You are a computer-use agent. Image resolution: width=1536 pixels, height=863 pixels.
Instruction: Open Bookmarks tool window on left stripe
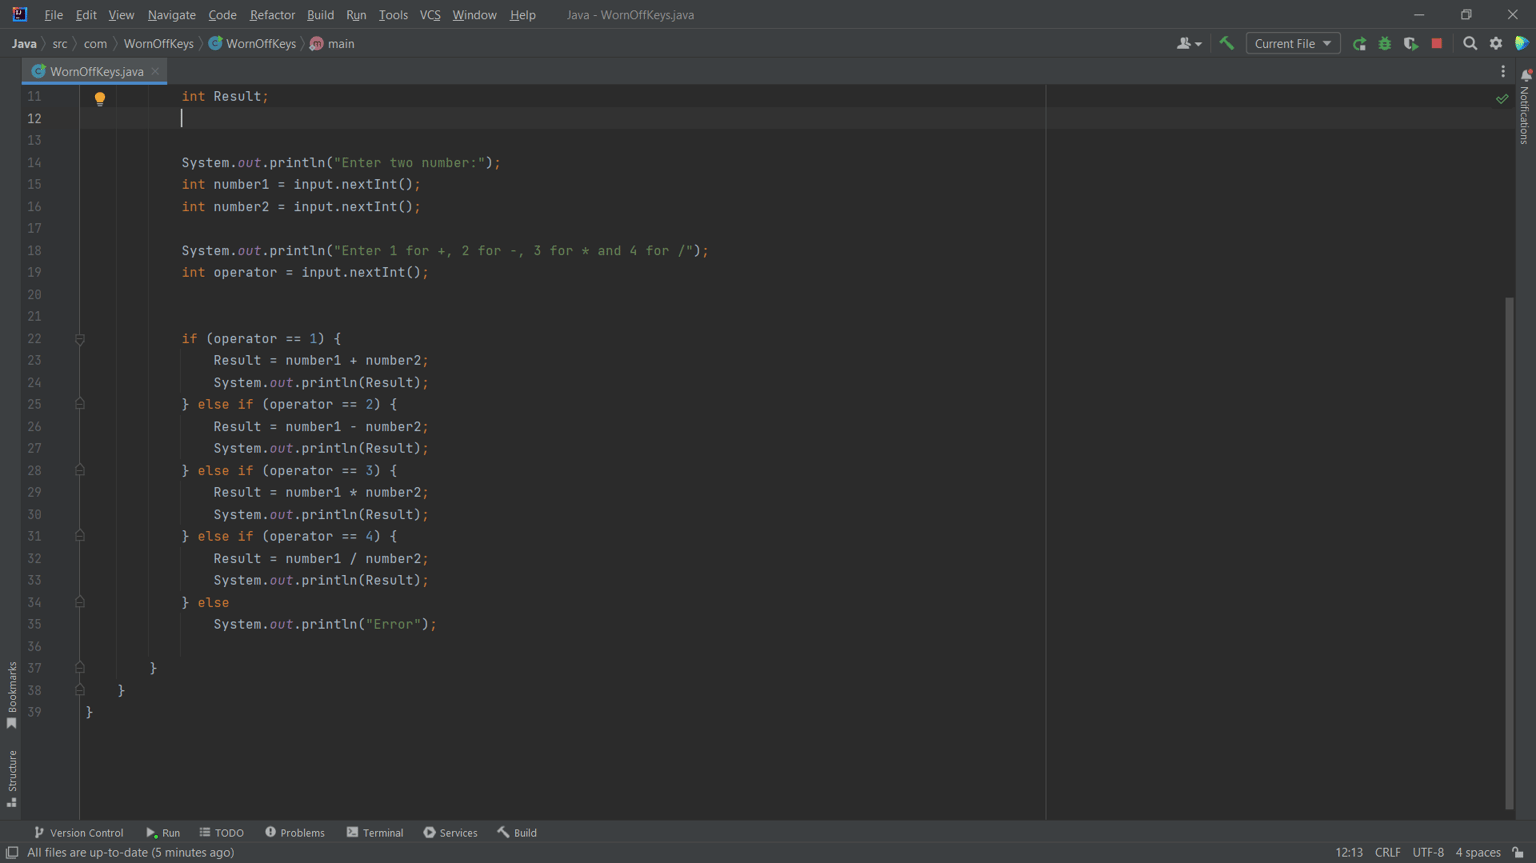[12, 695]
